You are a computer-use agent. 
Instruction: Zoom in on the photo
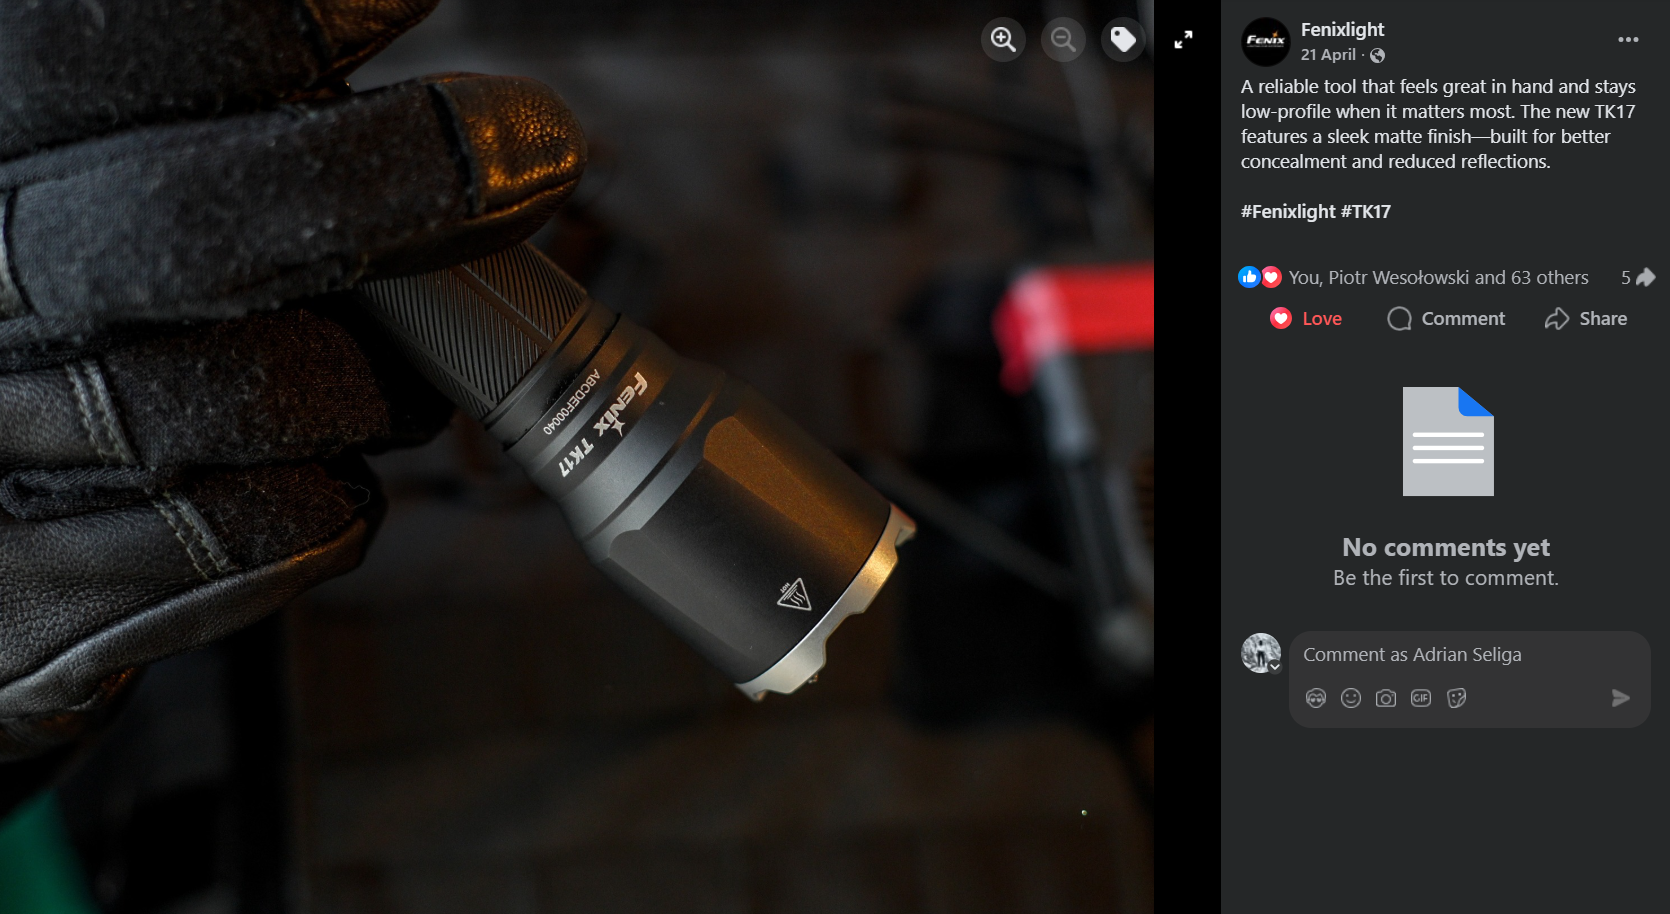pyautogui.click(x=1003, y=39)
